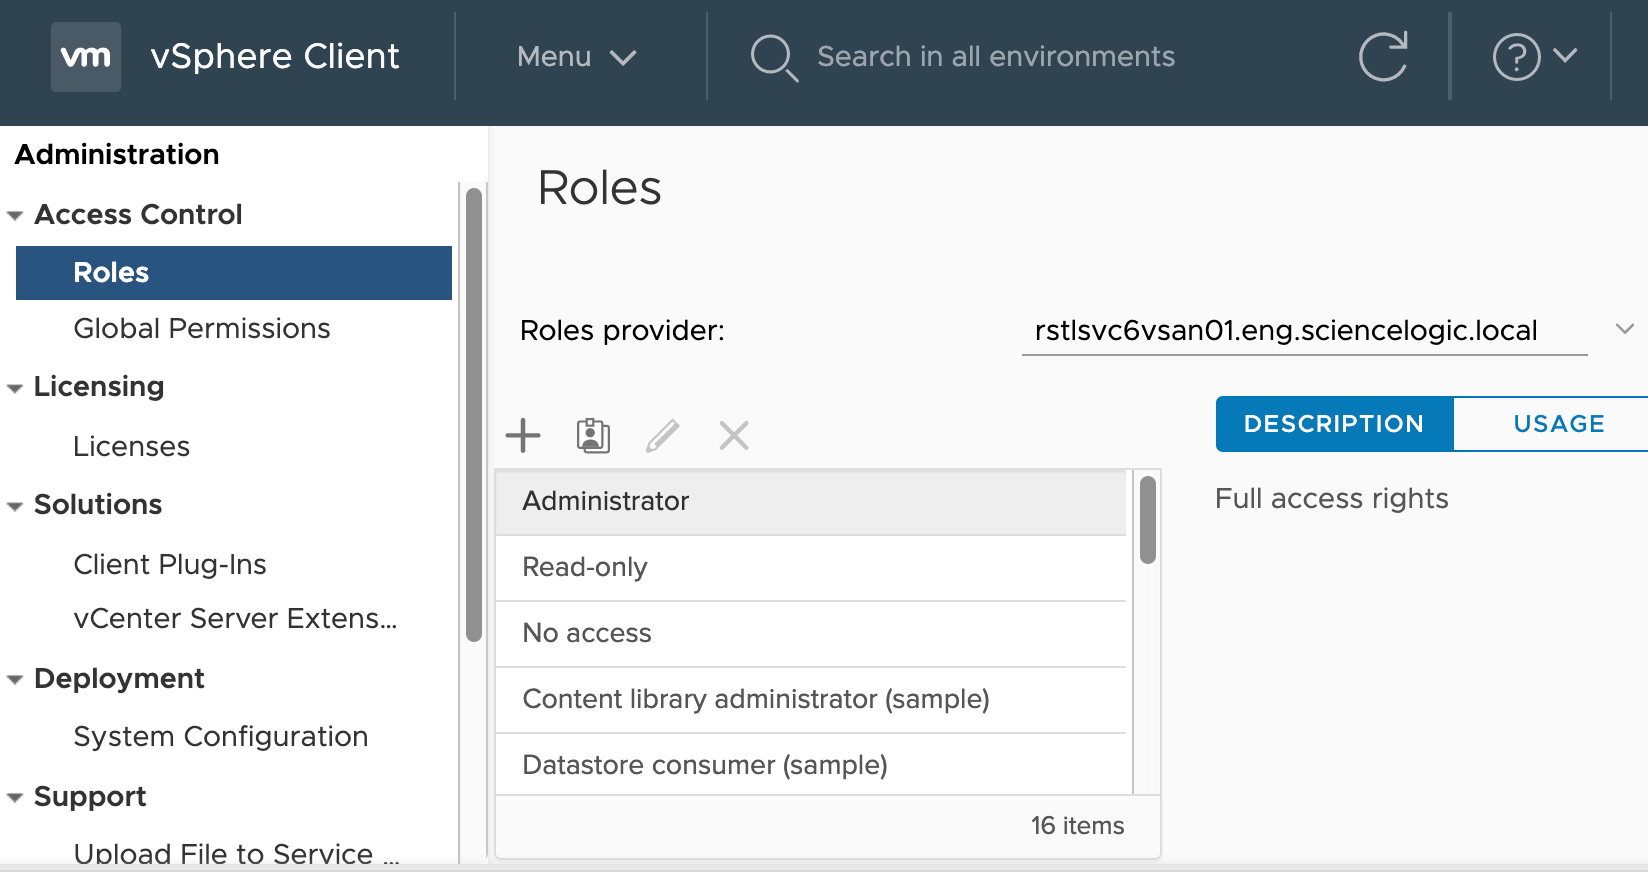1648x884 pixels.
Task: Select the Description tab
Action: (1333, 424)
